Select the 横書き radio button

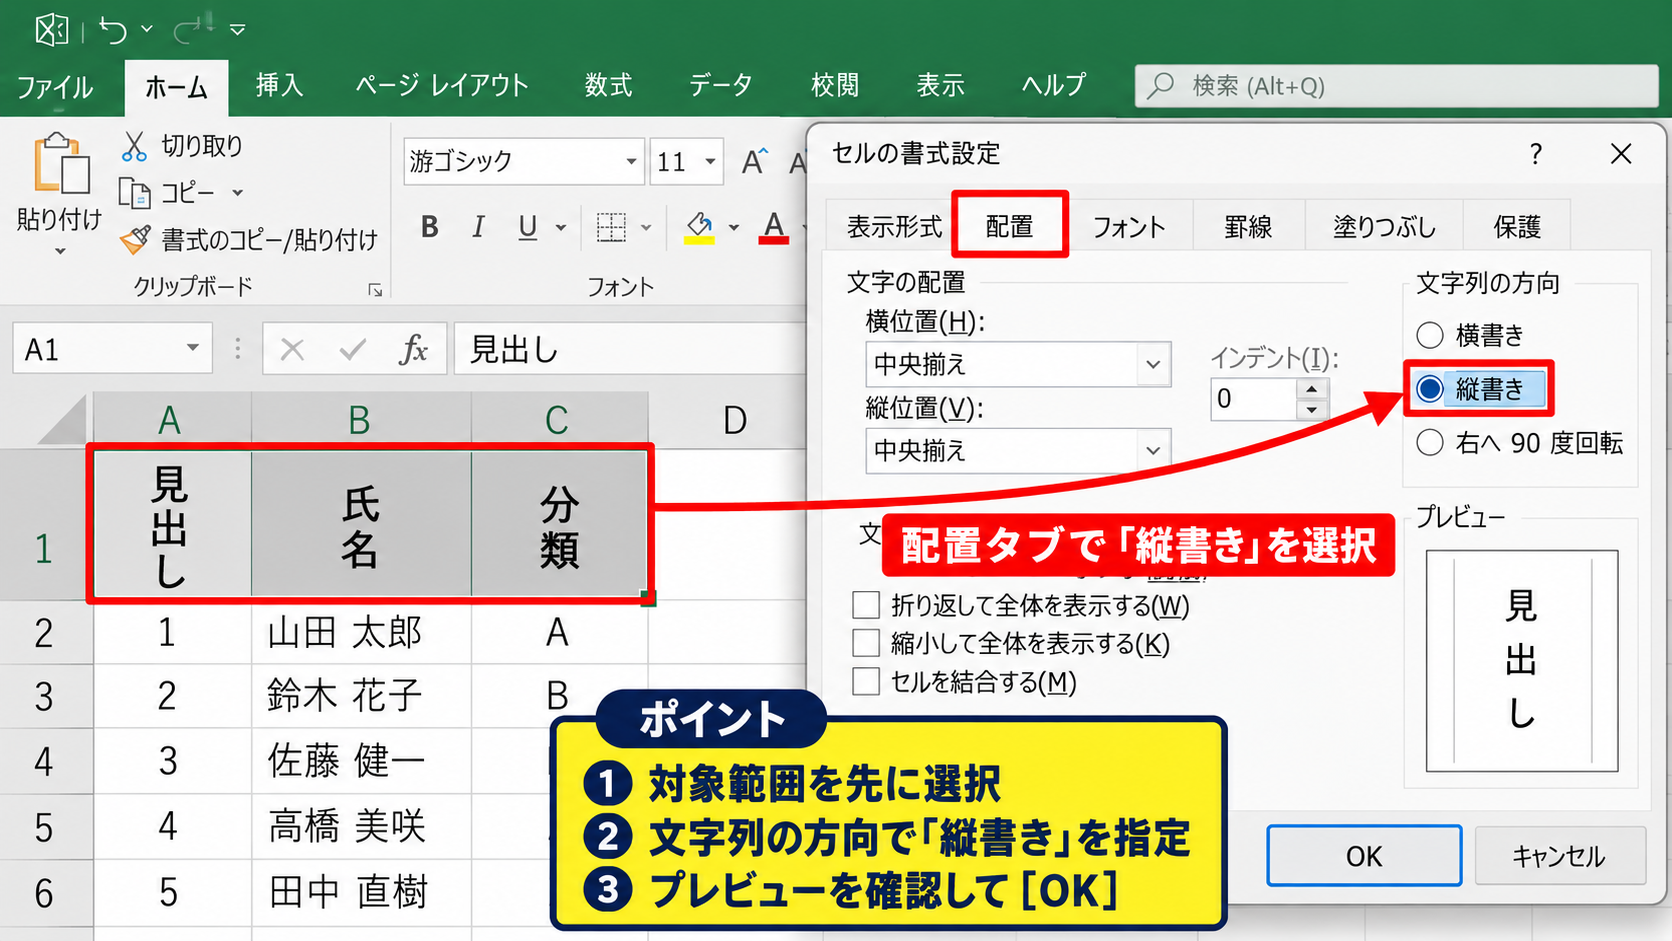click(x=1430, y=335)
